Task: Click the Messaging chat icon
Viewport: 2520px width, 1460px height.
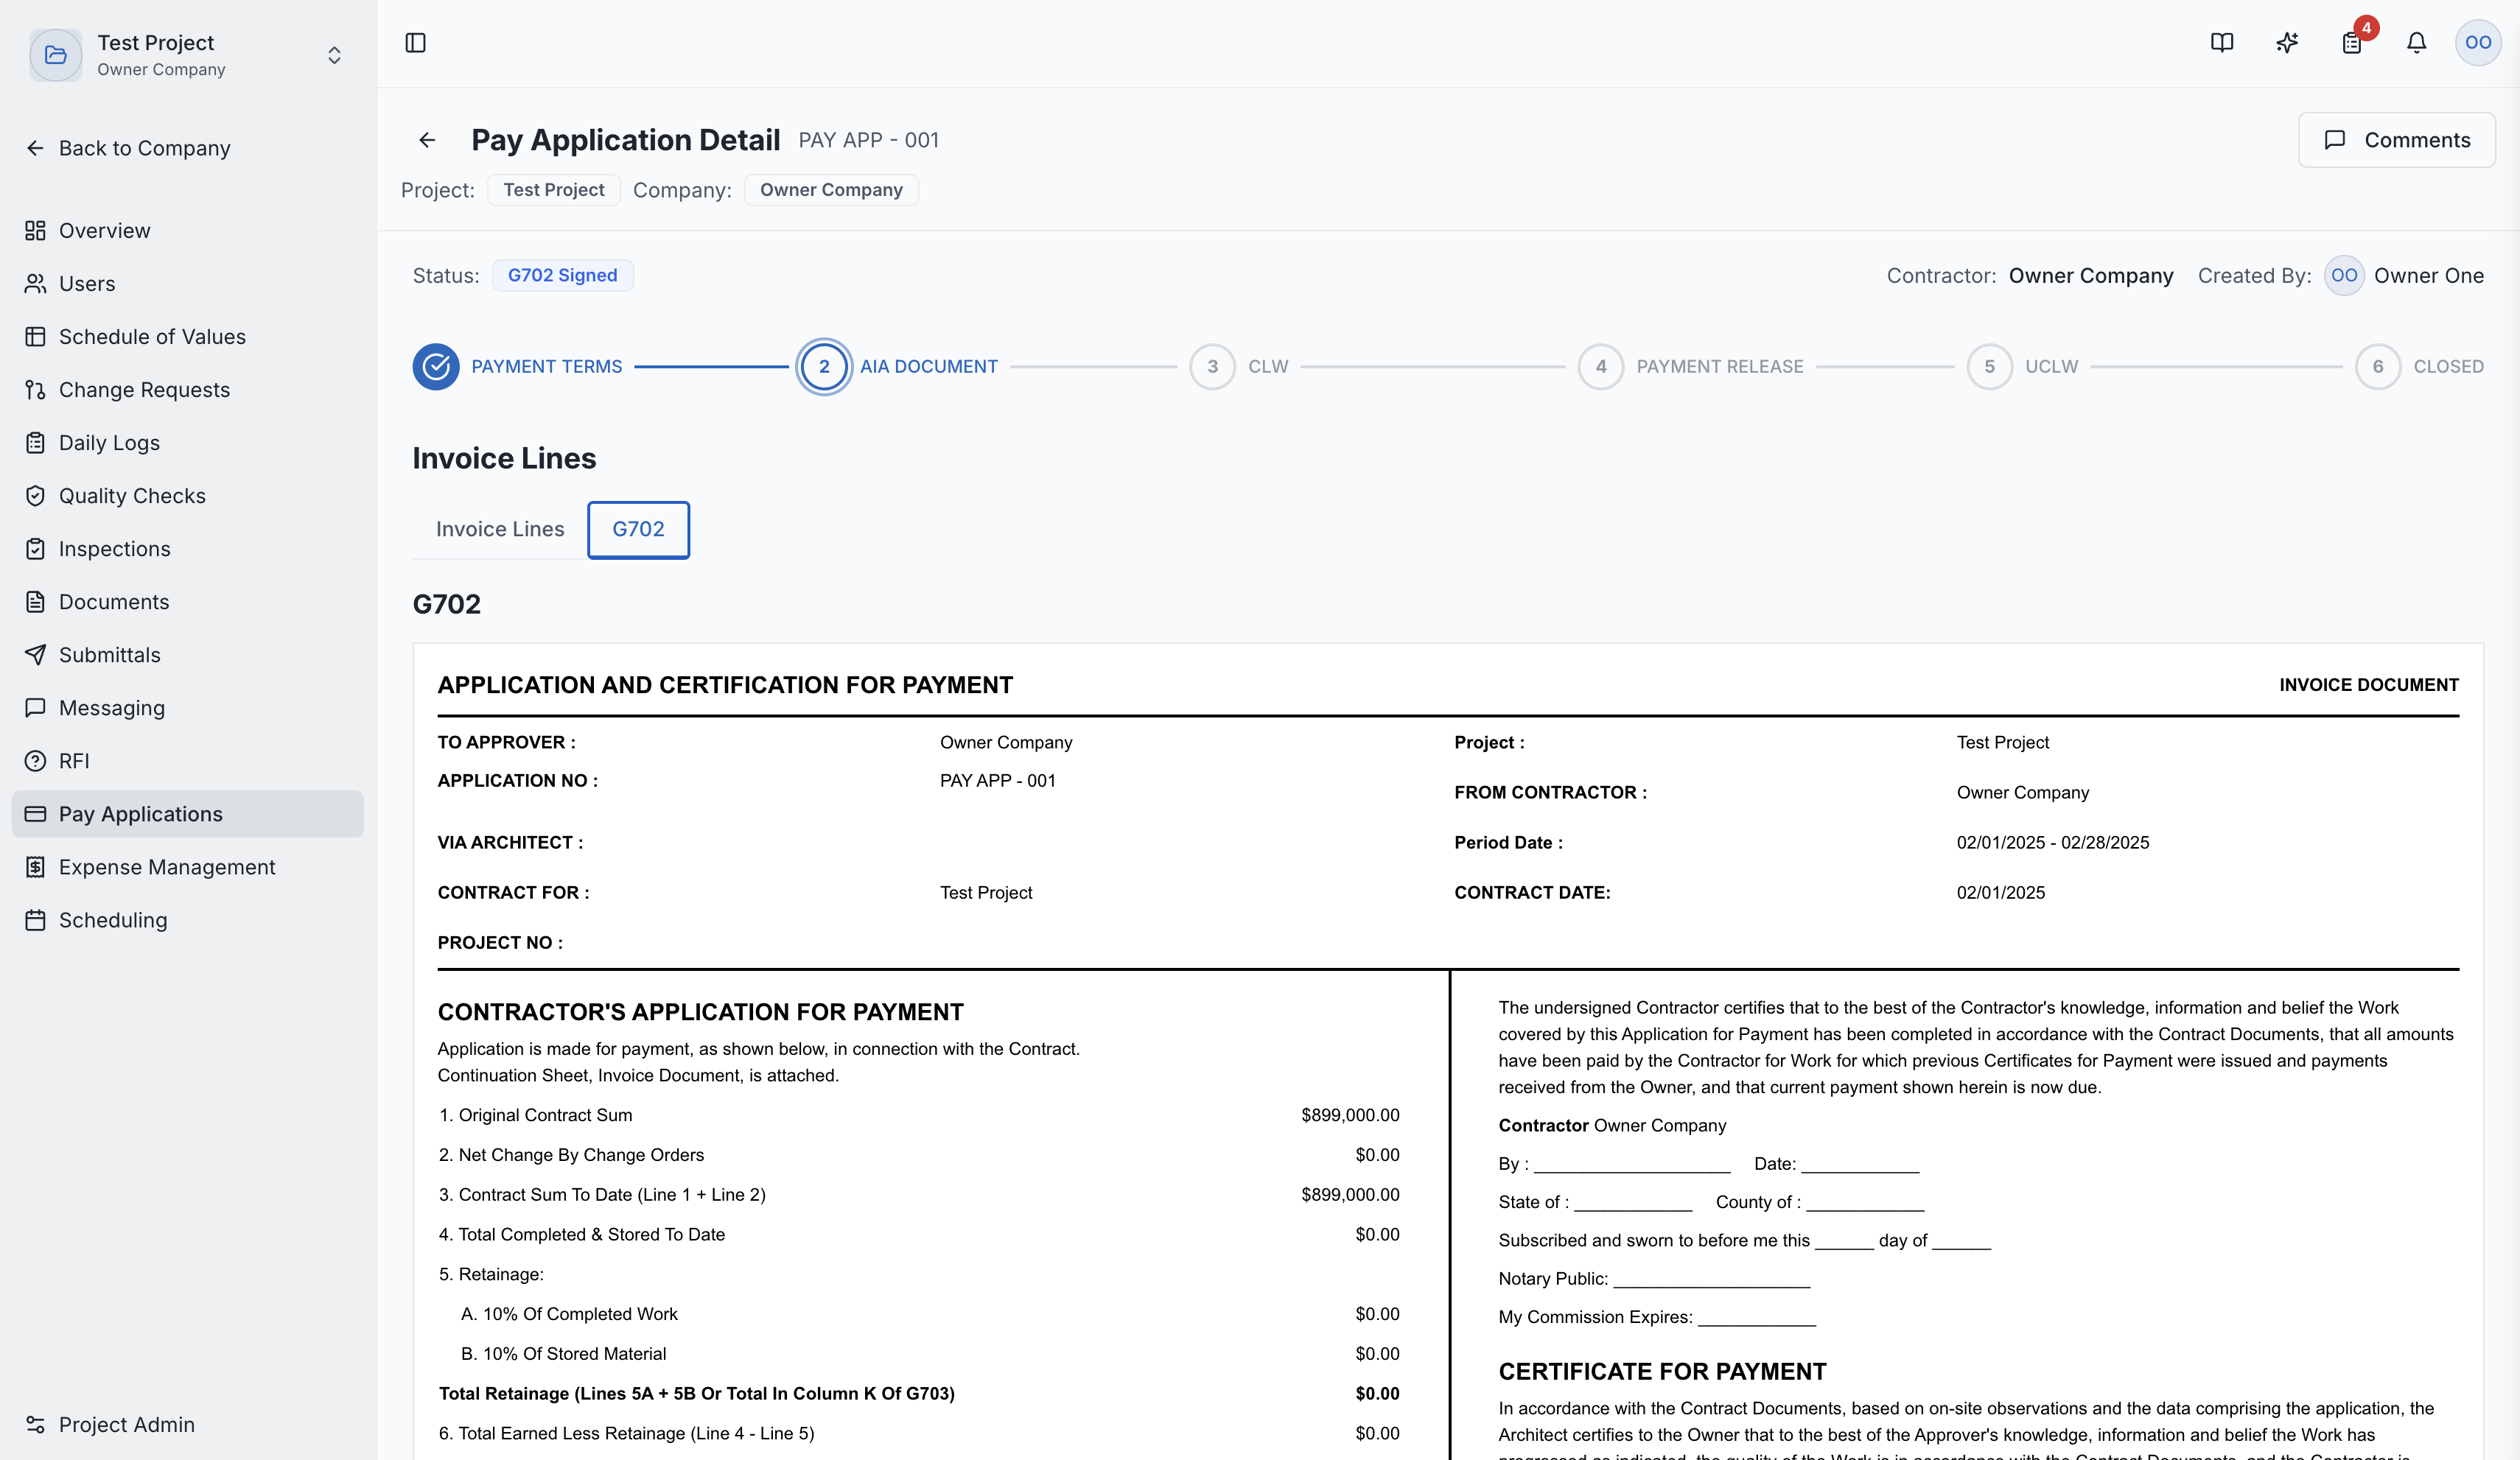Action: [35, 708]
